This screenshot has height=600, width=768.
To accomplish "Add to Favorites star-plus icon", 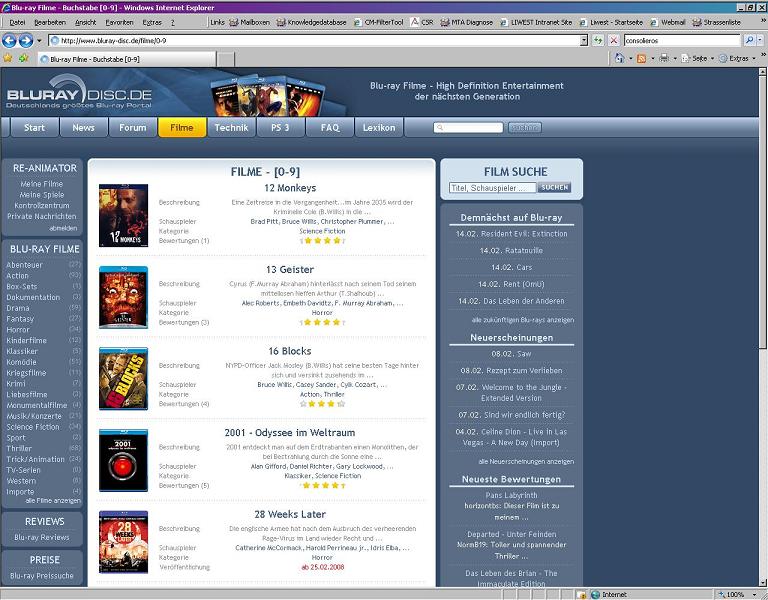I will (24, 59).
